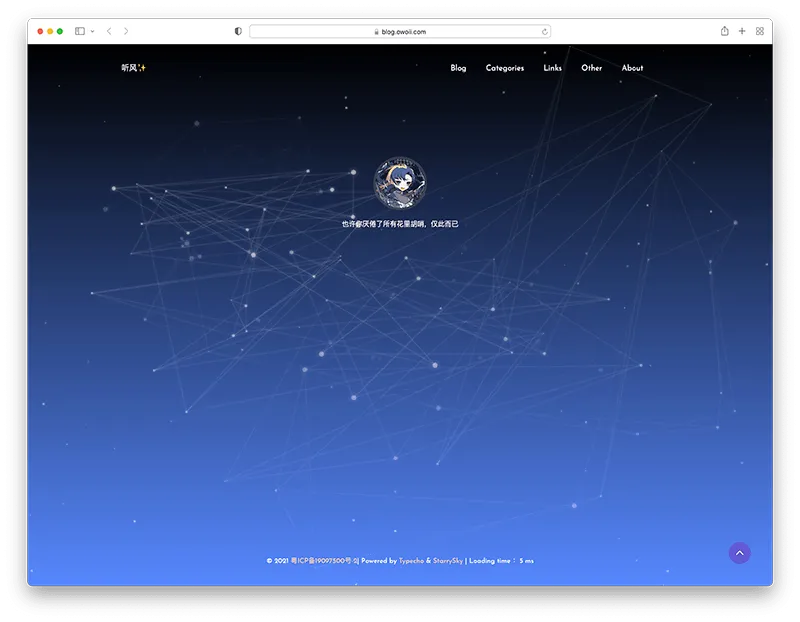
Task: Click the purple back-to-top arrow button
Action: pos(739,553)
